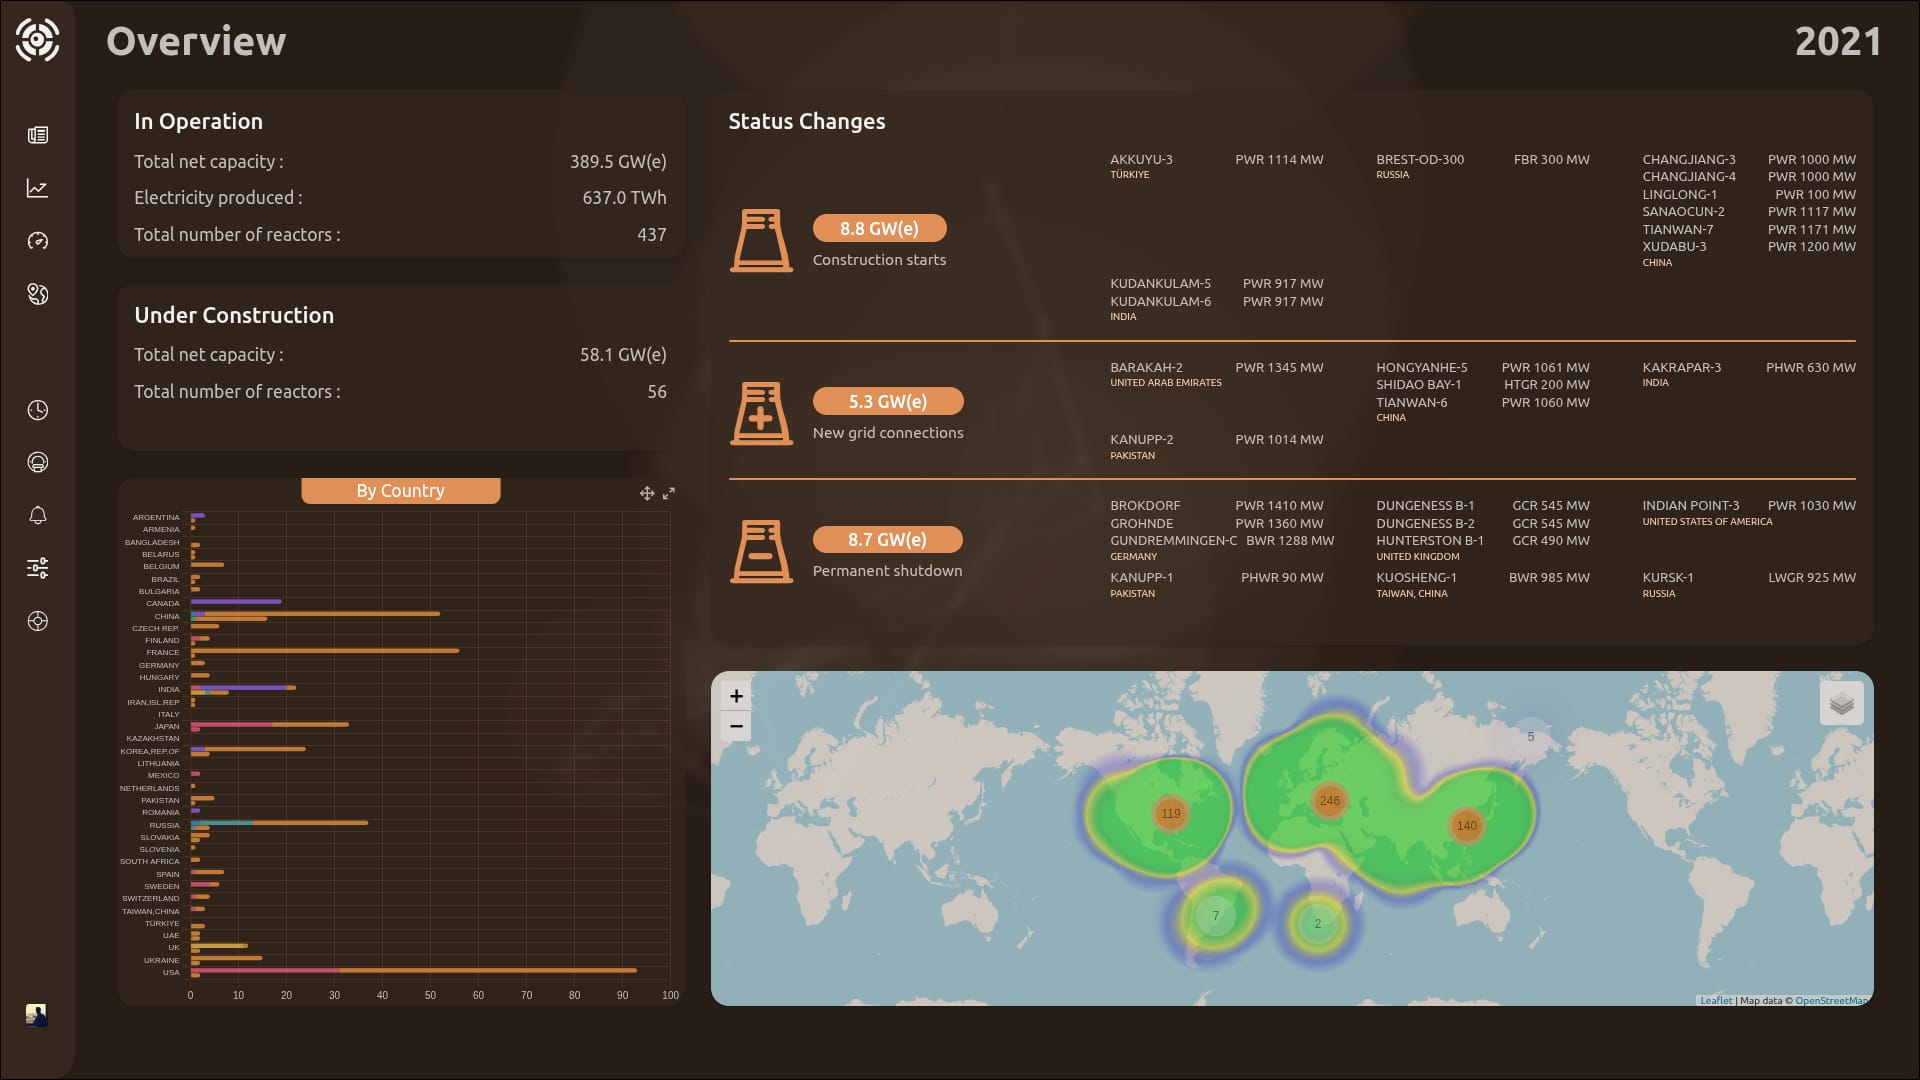The height and width of the screenshot is (1080, 1920).
Task: Select the By Country tab
Action: click(x=400, y=491)
